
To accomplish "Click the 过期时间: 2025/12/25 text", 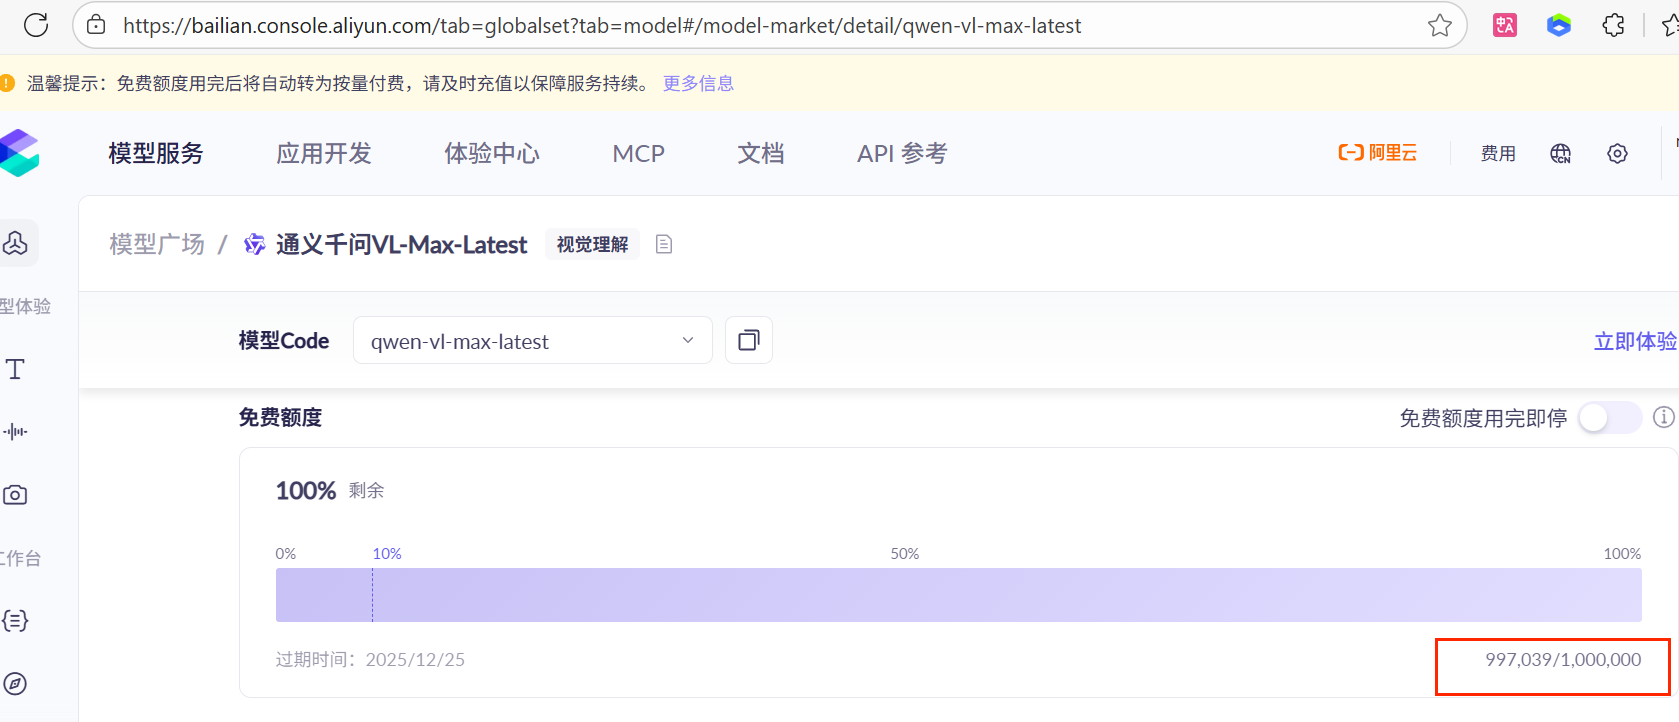I will [x=370, y=660].
